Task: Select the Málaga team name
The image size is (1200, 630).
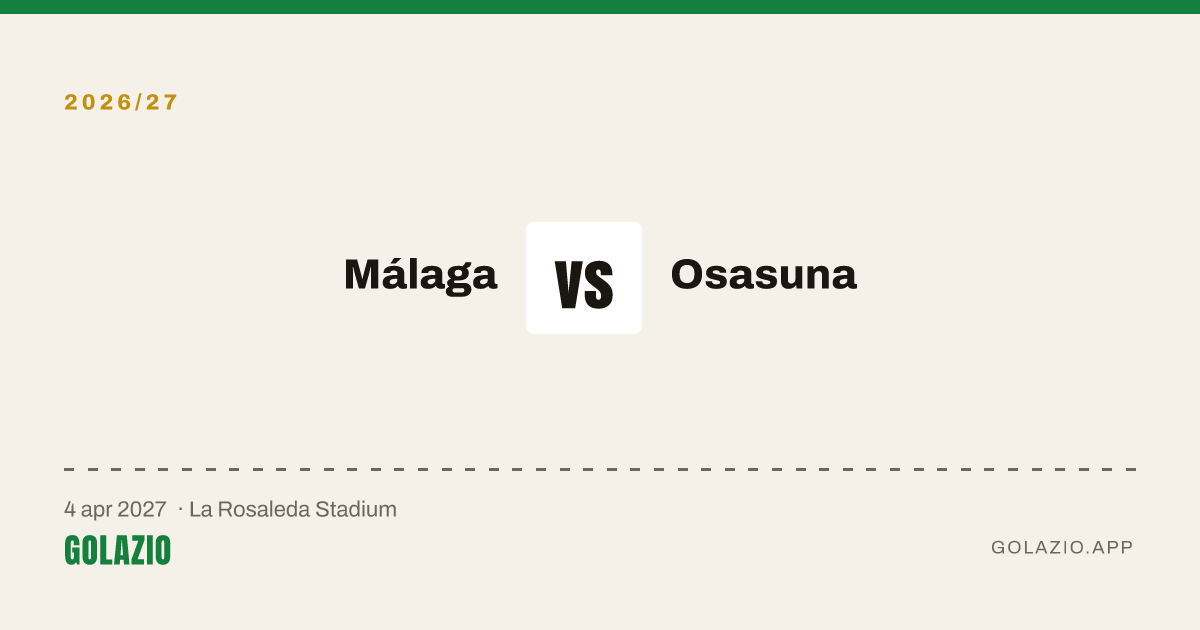Action: click(421, 274)
